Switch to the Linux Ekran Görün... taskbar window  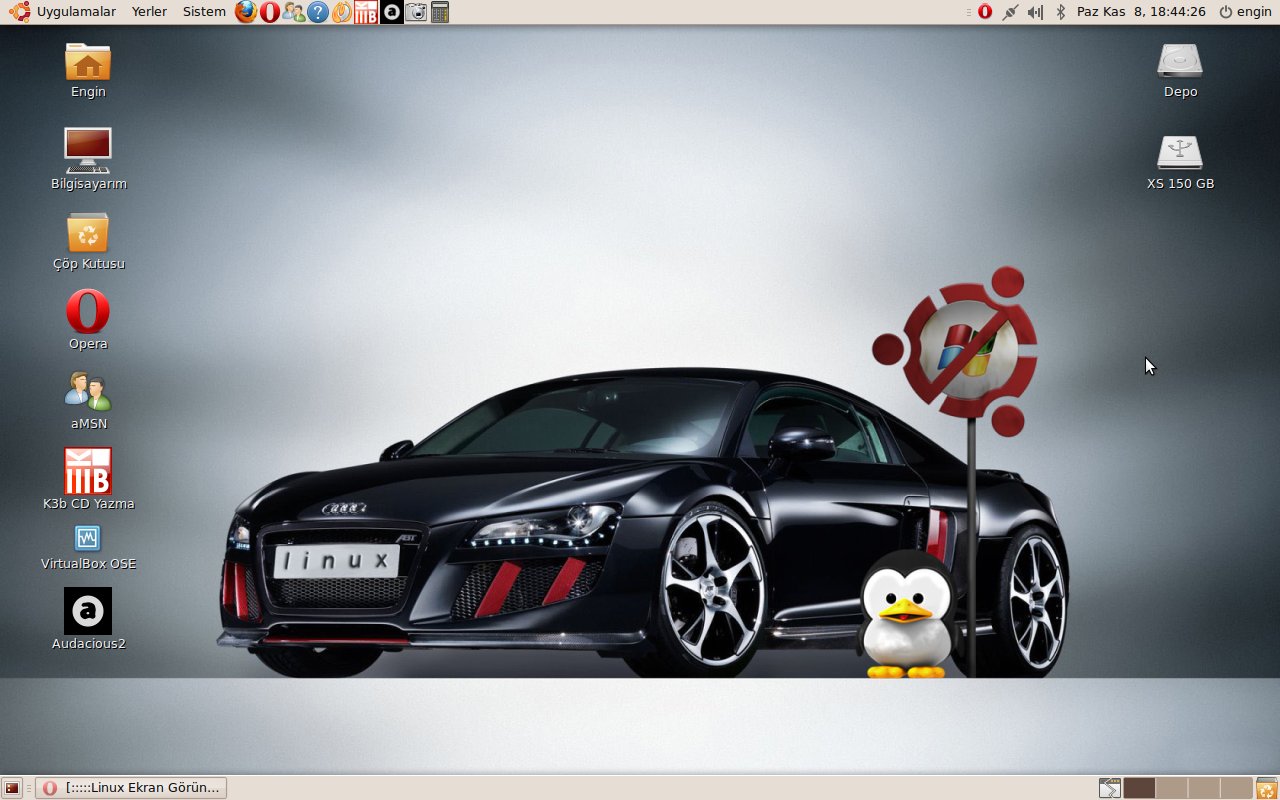(x=131, y=788)
